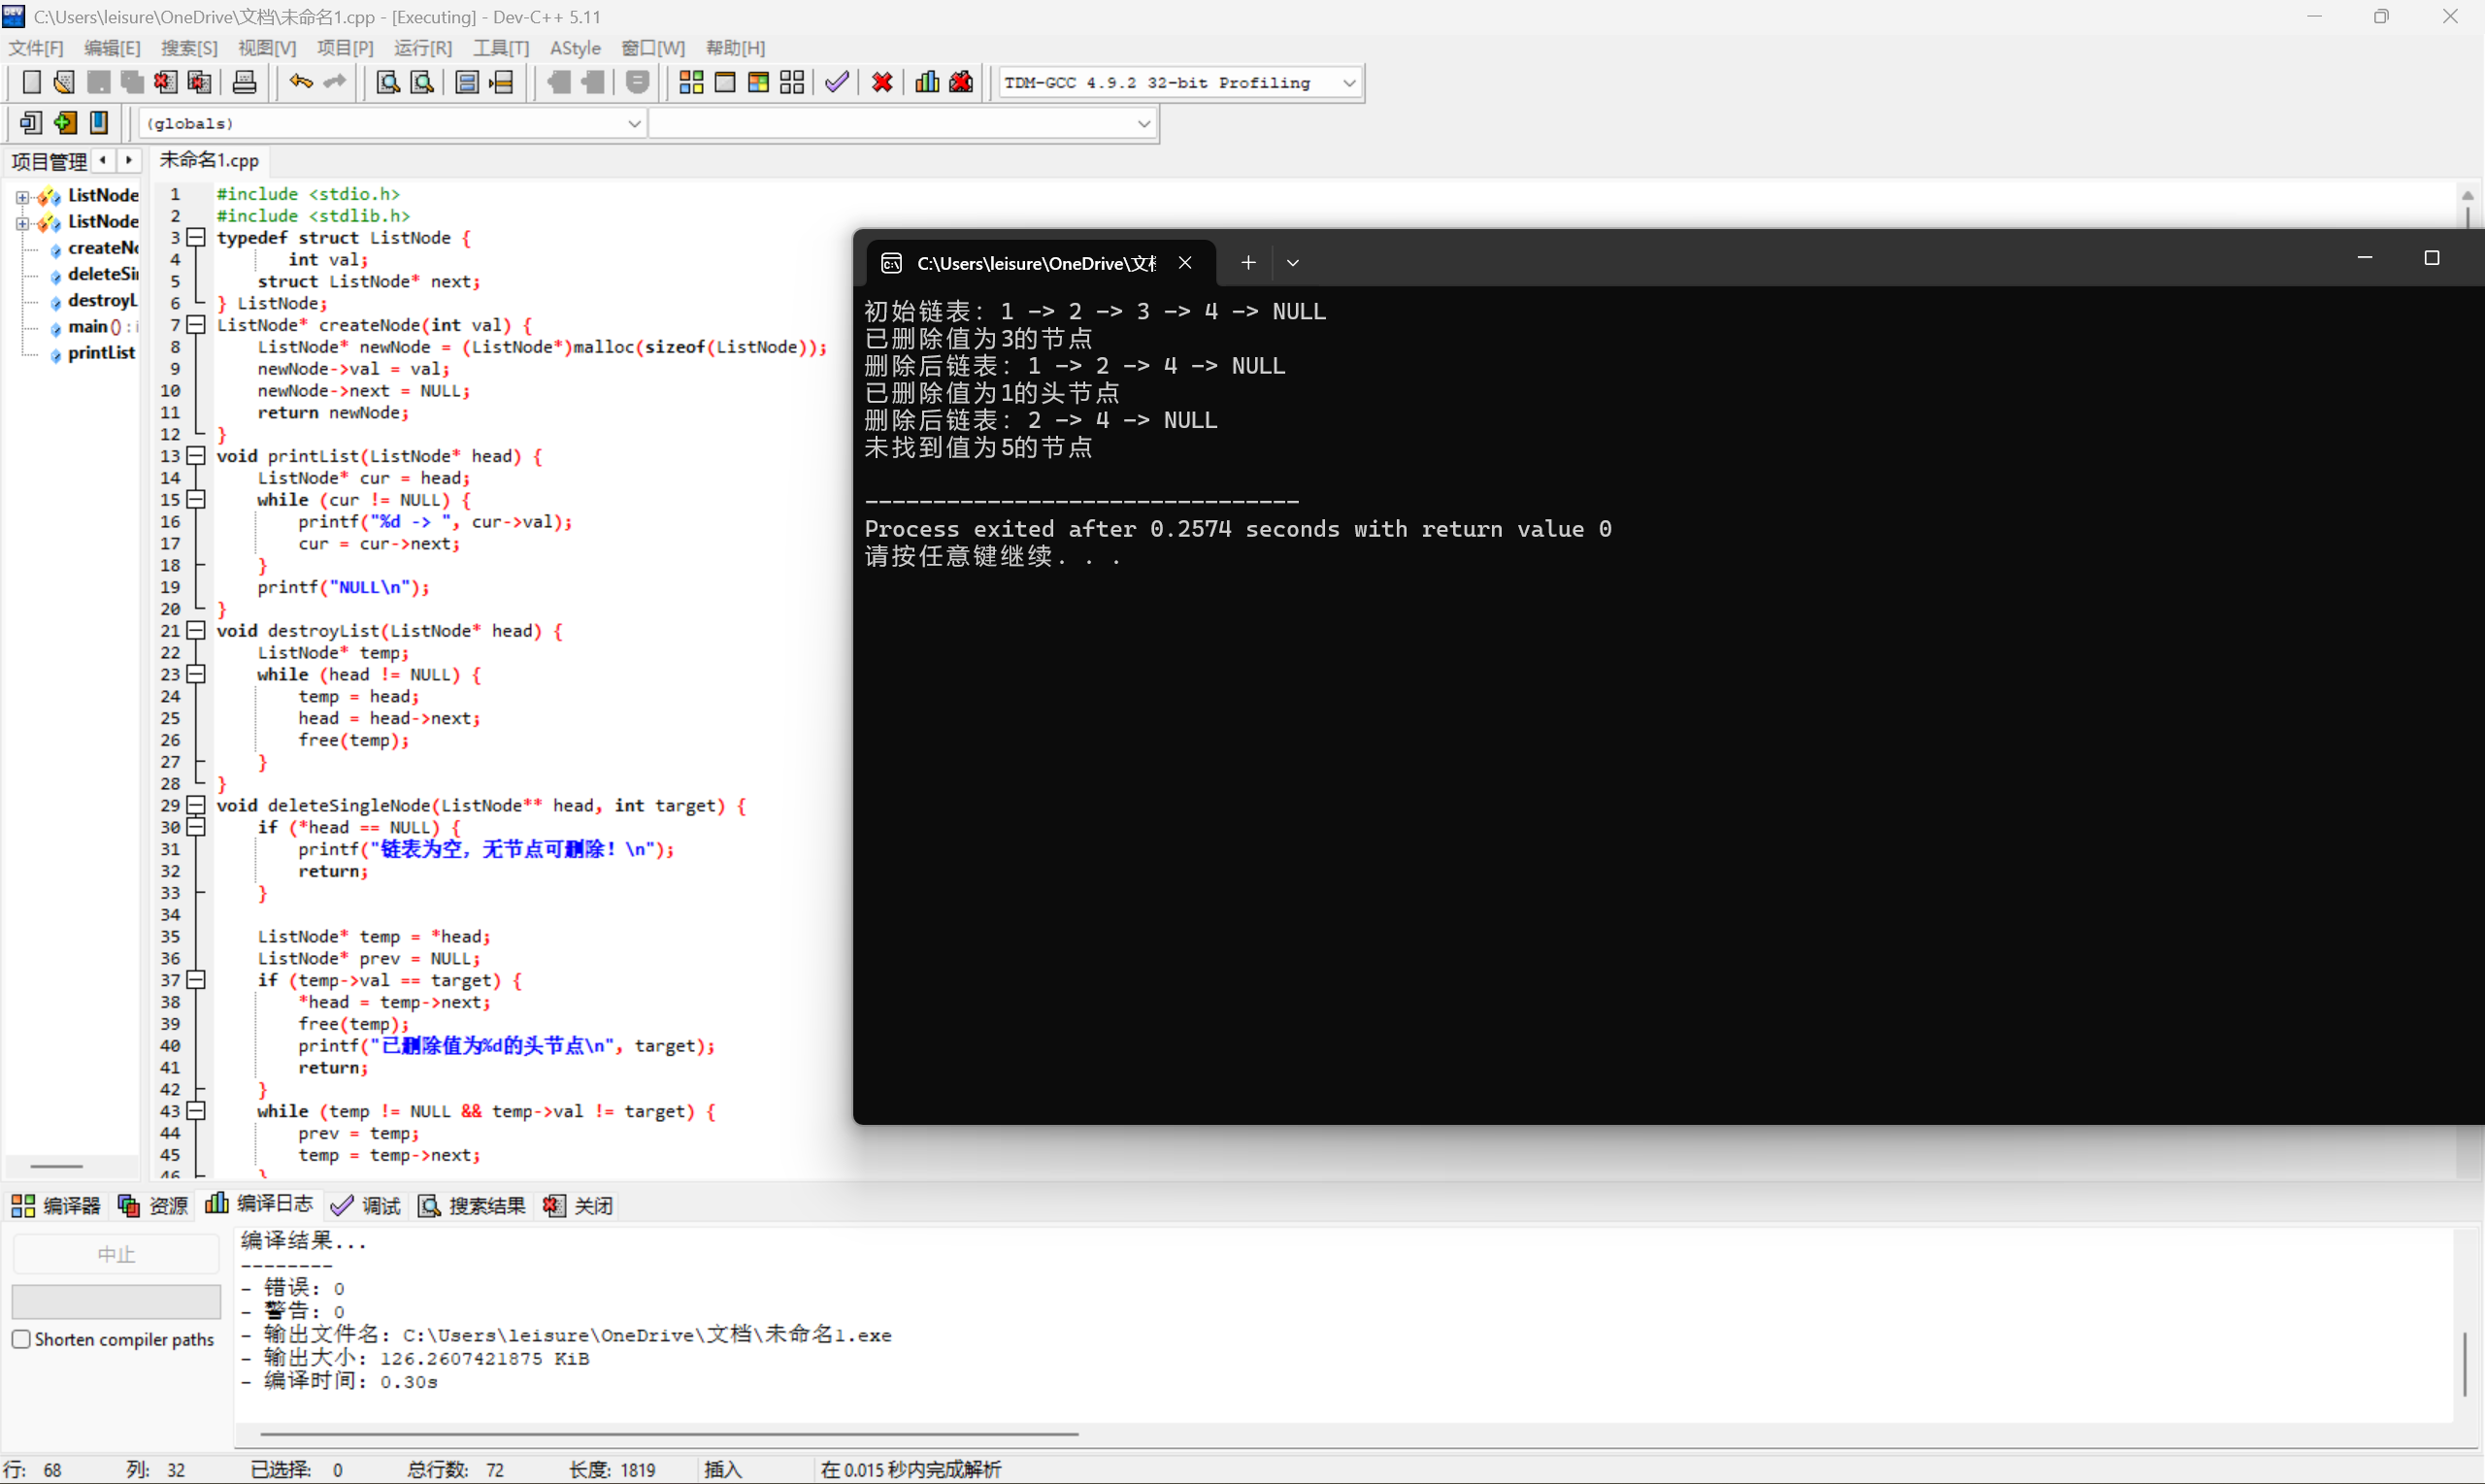Collapse the createNode function fold marker
Screen dimensions: 2485x1484
[x=196, y=324]
